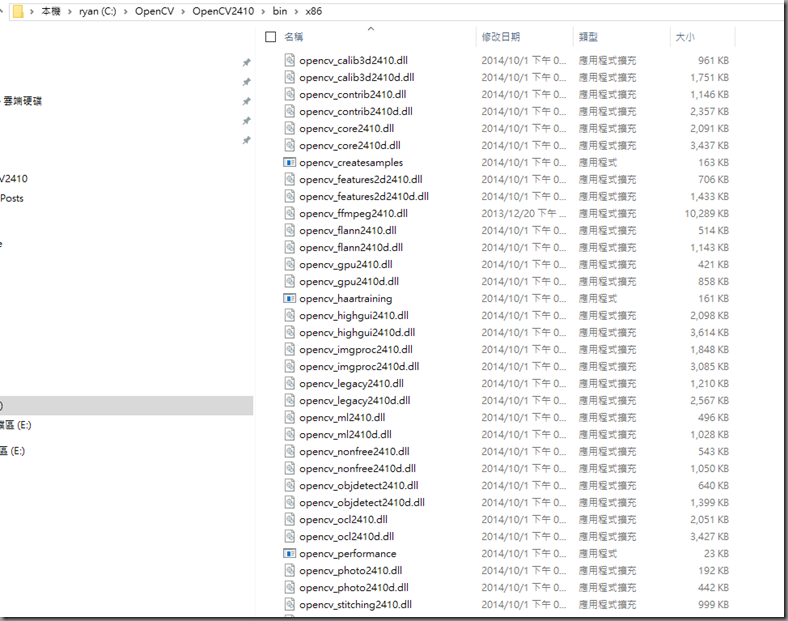
Task: Click the opencv_imgproc2410.dll file icon
Action: (x=289, y=350)
